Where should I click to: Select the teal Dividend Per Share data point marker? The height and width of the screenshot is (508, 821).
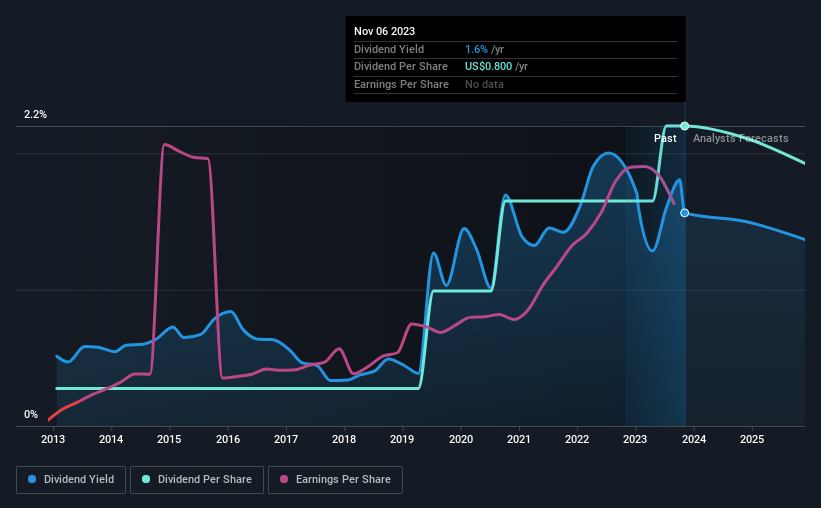[684, 126]
